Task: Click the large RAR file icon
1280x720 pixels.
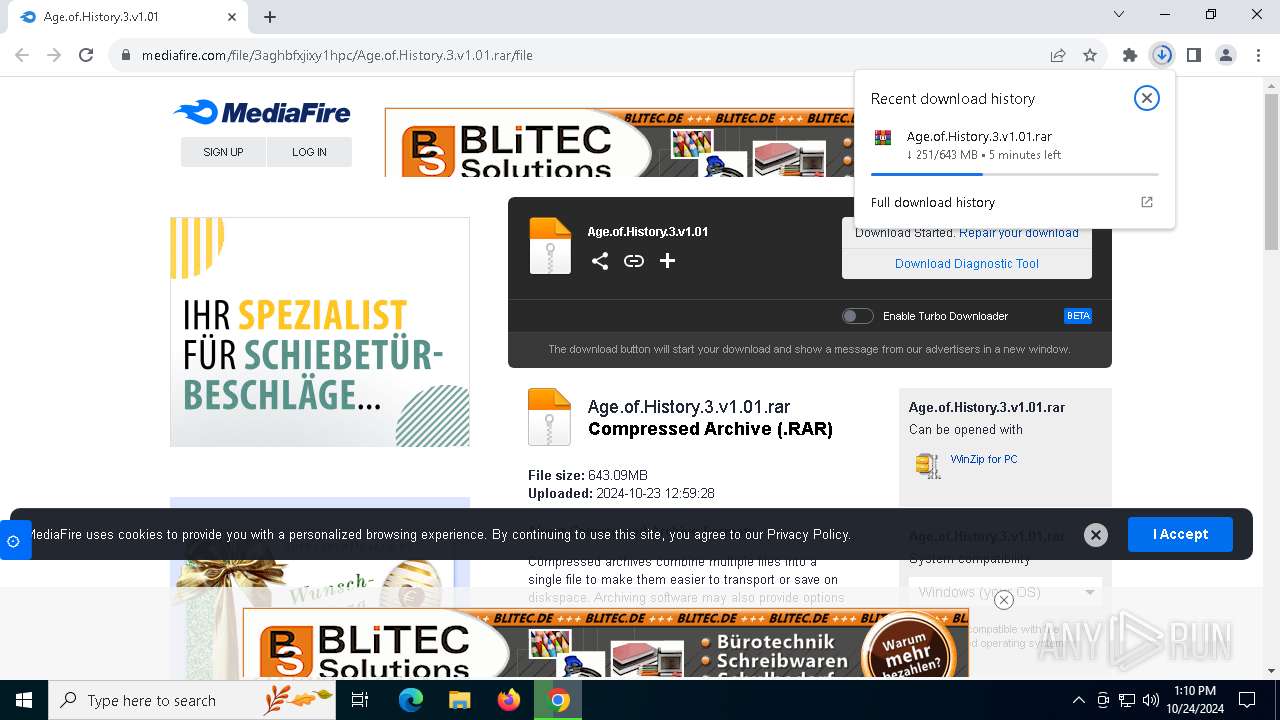Action: click(549, 417)
